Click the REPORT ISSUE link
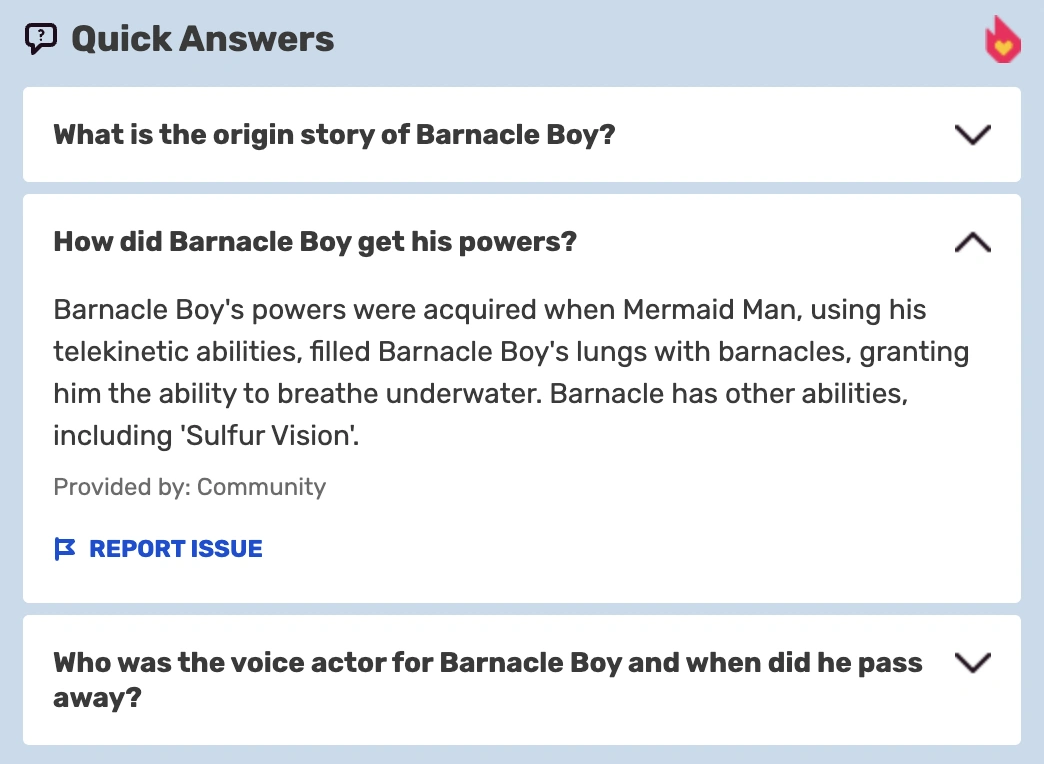The width and height of the screenshot is (1044, 764). 175,549
